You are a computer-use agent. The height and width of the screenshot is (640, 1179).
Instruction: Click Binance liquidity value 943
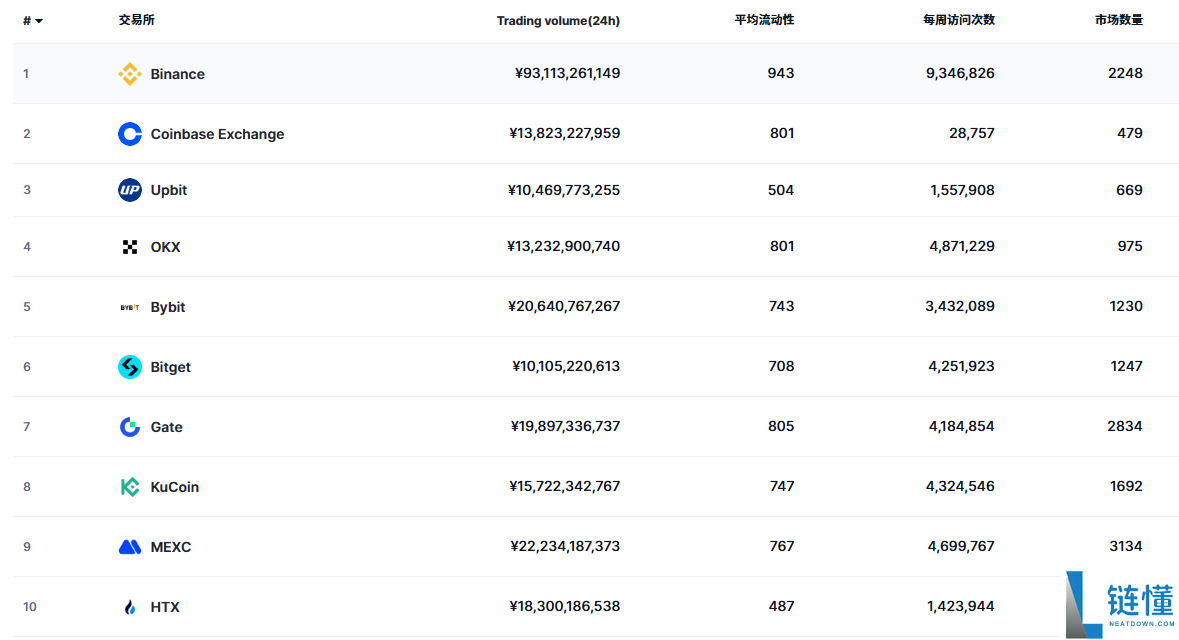[x=780, y=73]
